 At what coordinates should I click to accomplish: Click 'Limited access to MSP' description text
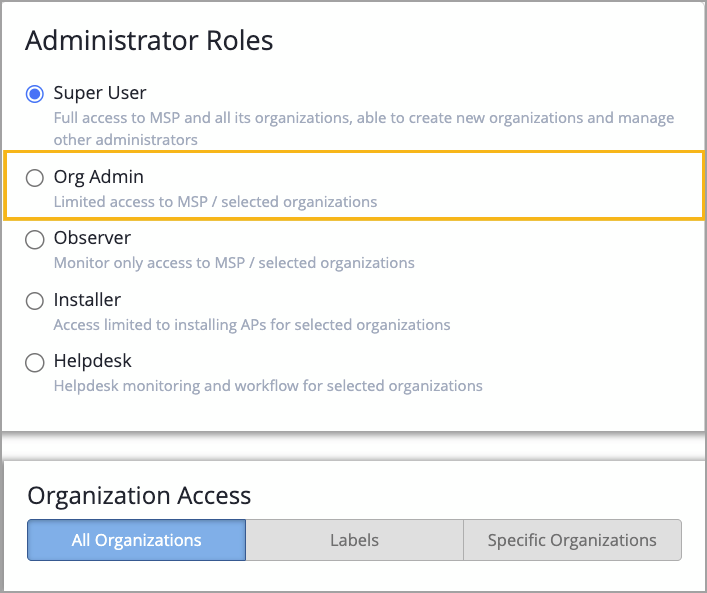pyautogui.click(x=215, y=202)
